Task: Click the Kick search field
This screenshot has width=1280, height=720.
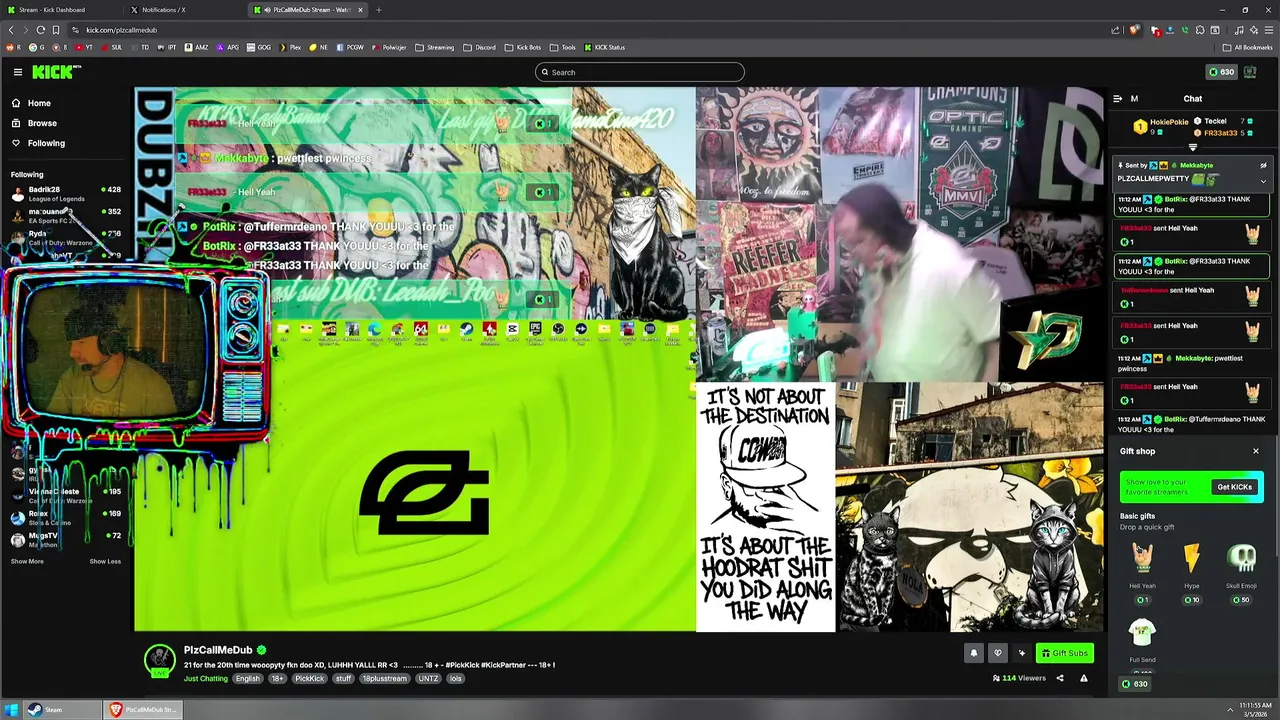Action: (640, 72)
